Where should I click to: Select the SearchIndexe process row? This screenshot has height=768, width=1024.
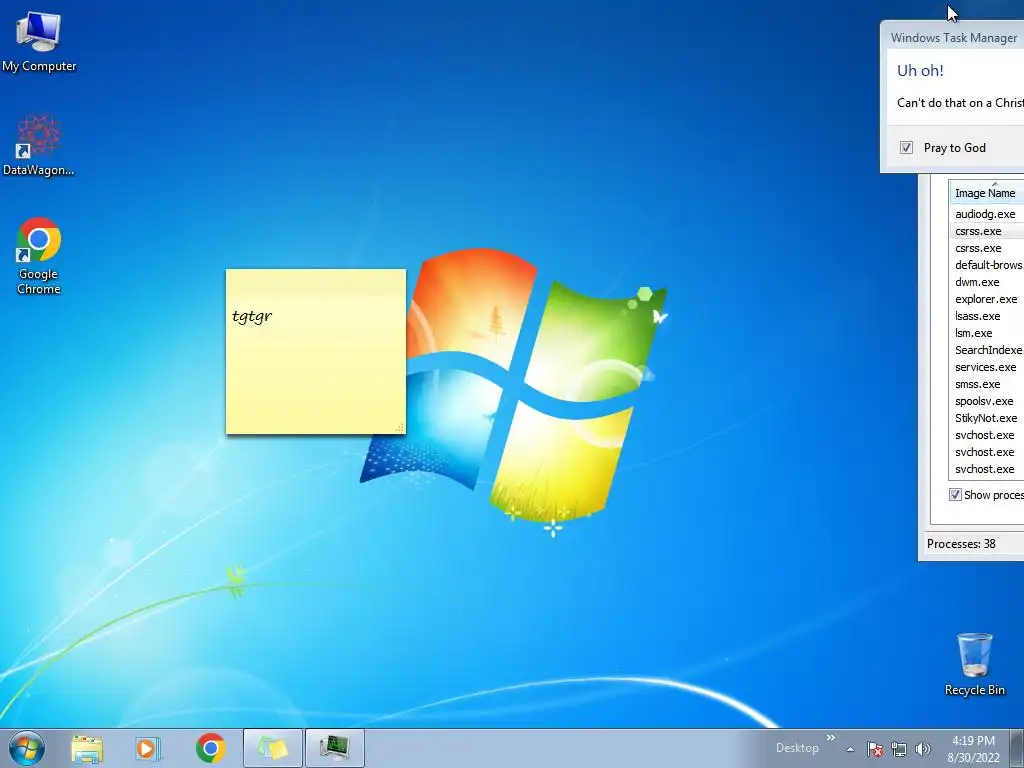click(986, 350)
